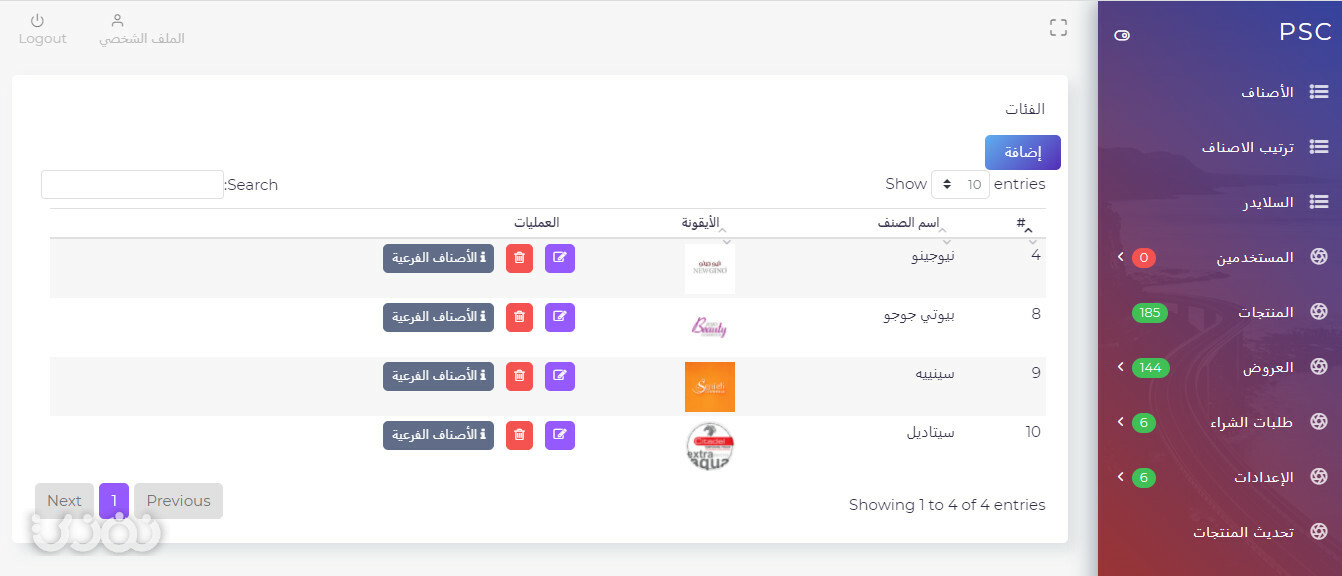The height and width of the screenshot is (576, 1342).
Task: Click trash icon in the سيتاديل row
Action: (x=519, y=435)
